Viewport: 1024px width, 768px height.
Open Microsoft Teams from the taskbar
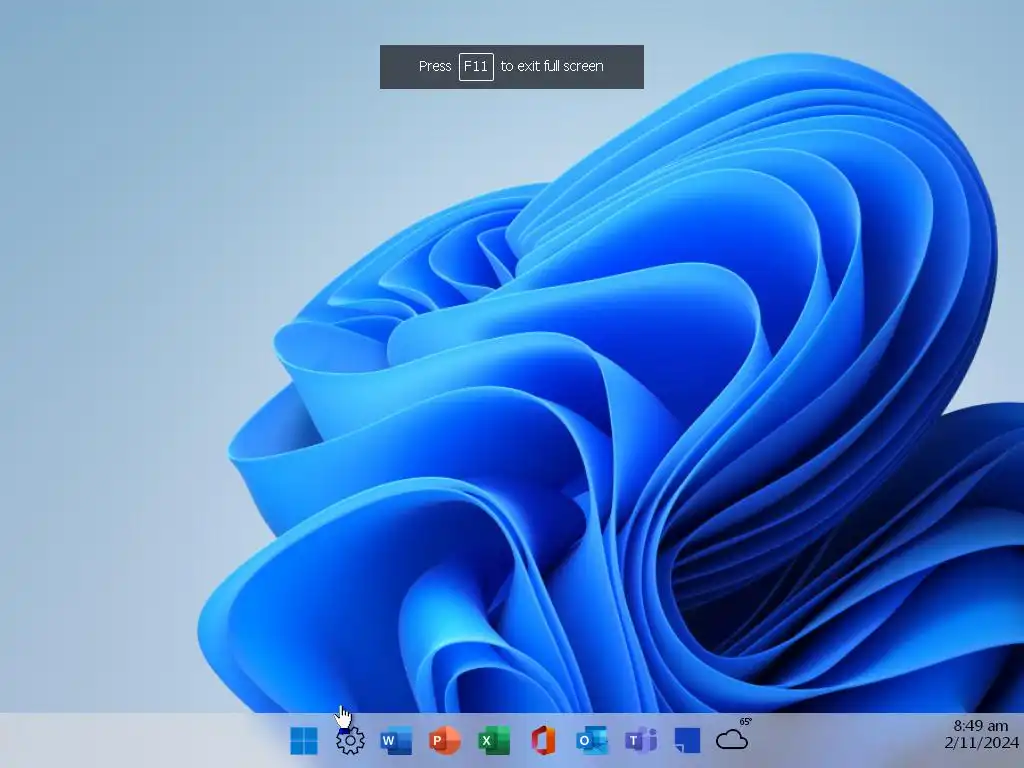[x=641, y=741]
